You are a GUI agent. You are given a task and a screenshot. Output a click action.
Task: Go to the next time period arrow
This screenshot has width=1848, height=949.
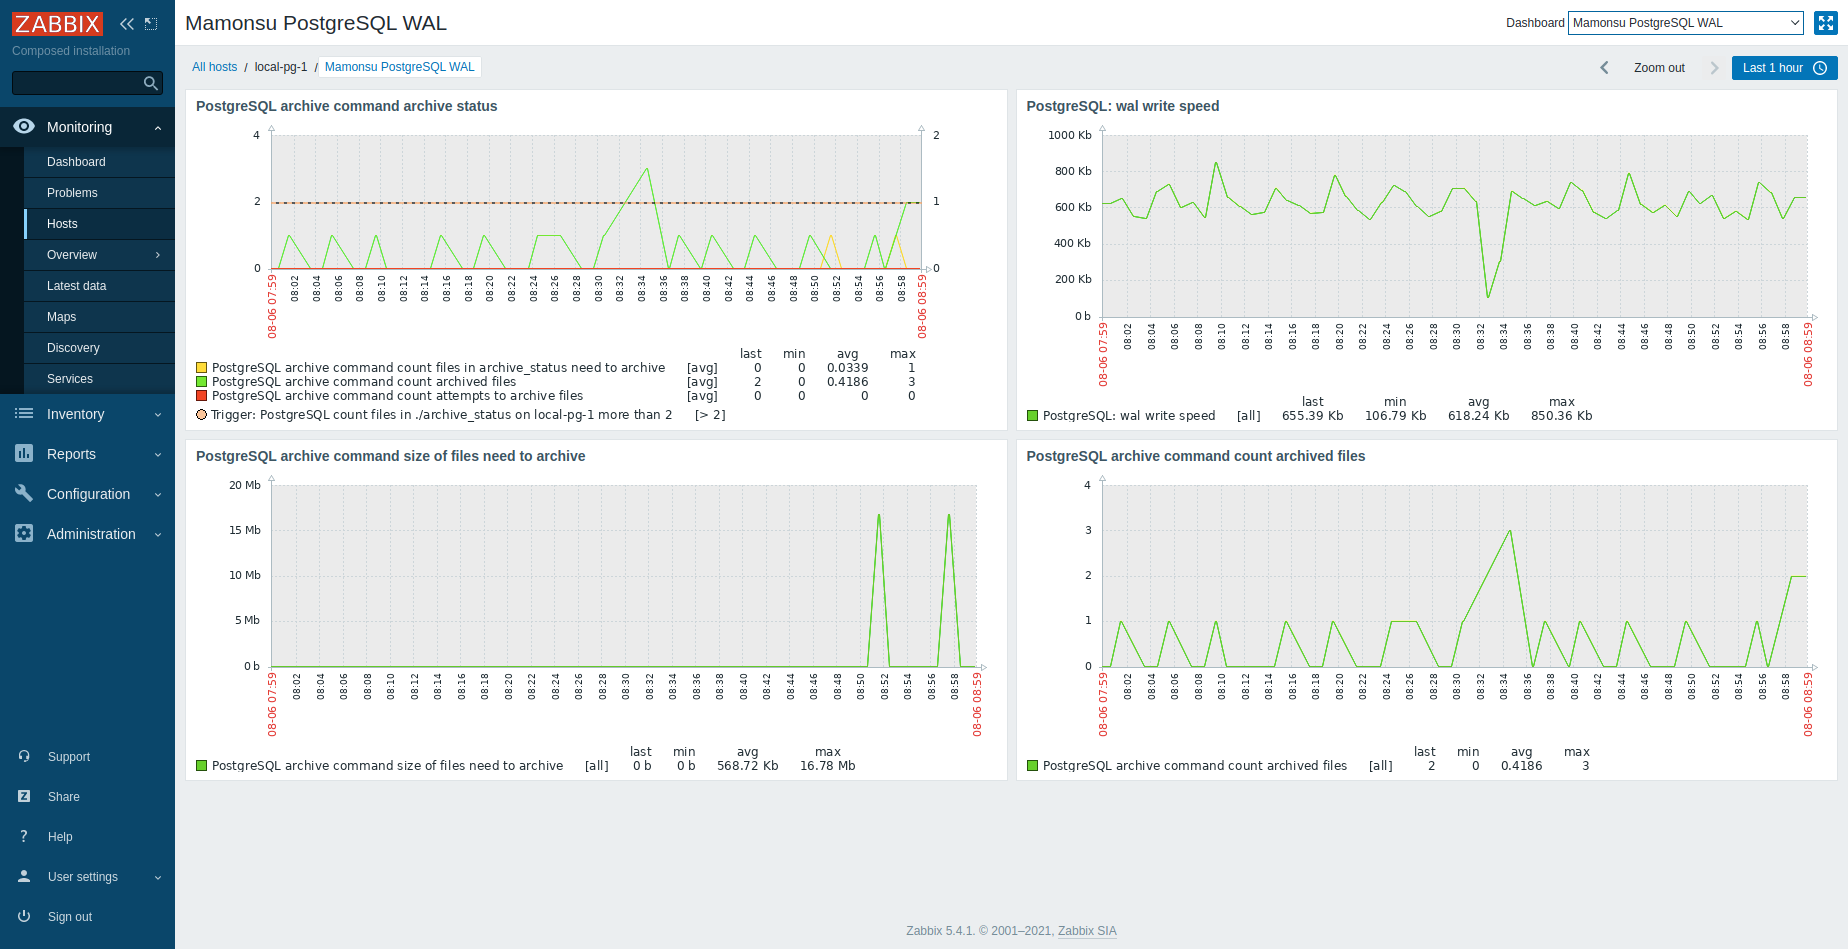[x=1714, y=67]
